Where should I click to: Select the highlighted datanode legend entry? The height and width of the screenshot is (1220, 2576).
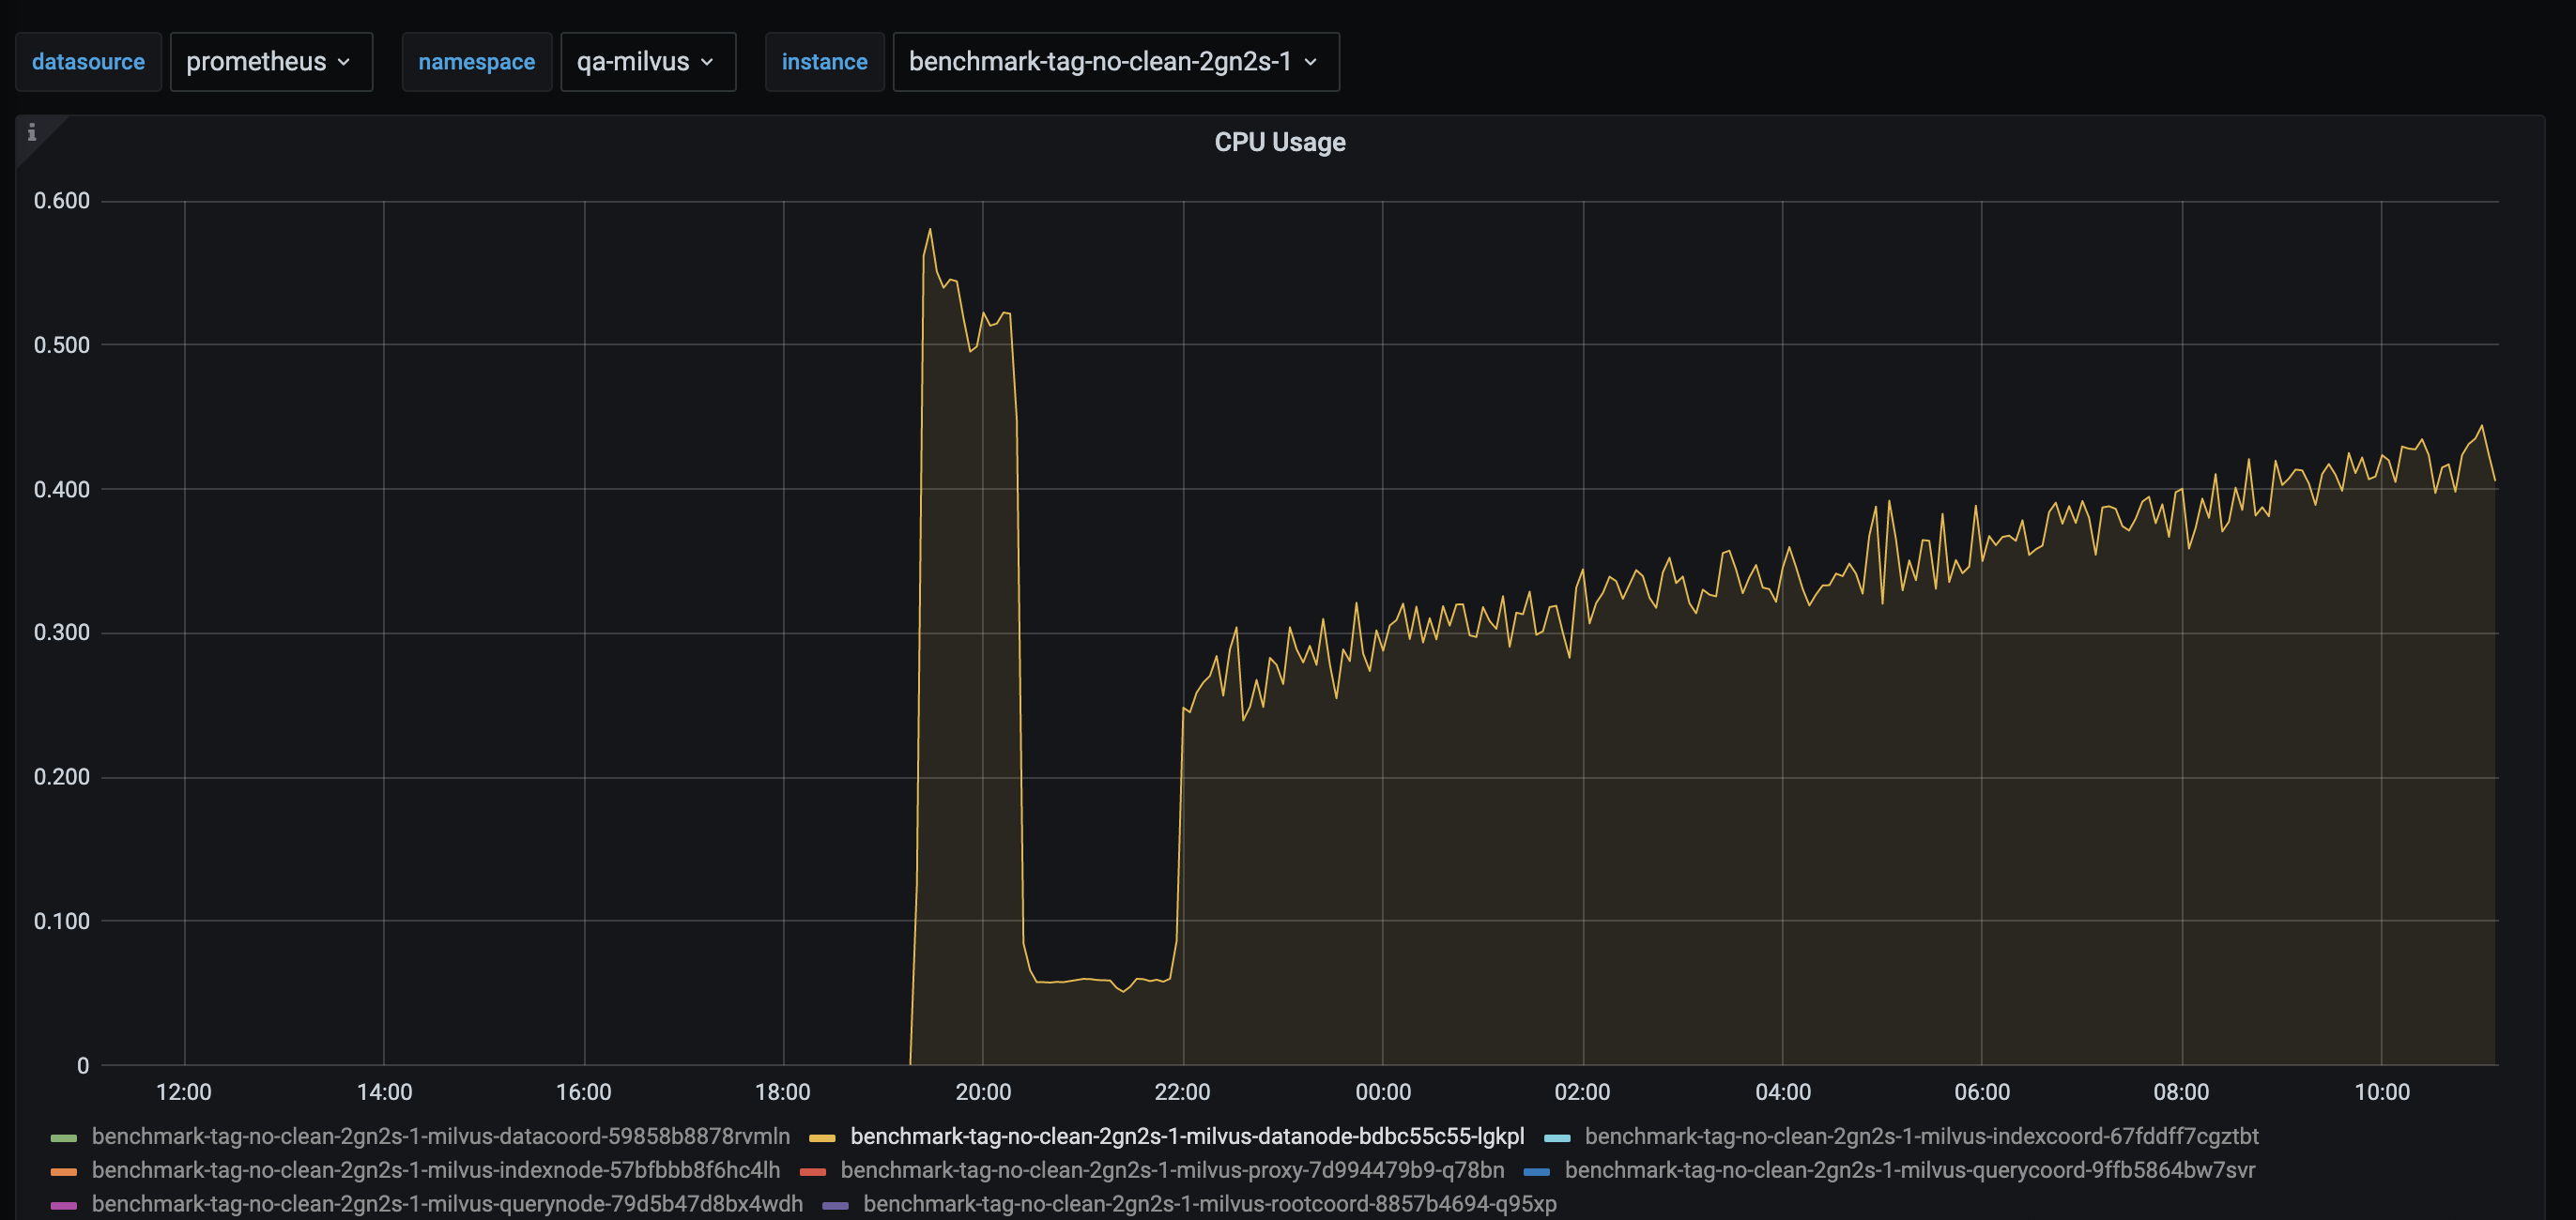(x=1188, y=1137)
